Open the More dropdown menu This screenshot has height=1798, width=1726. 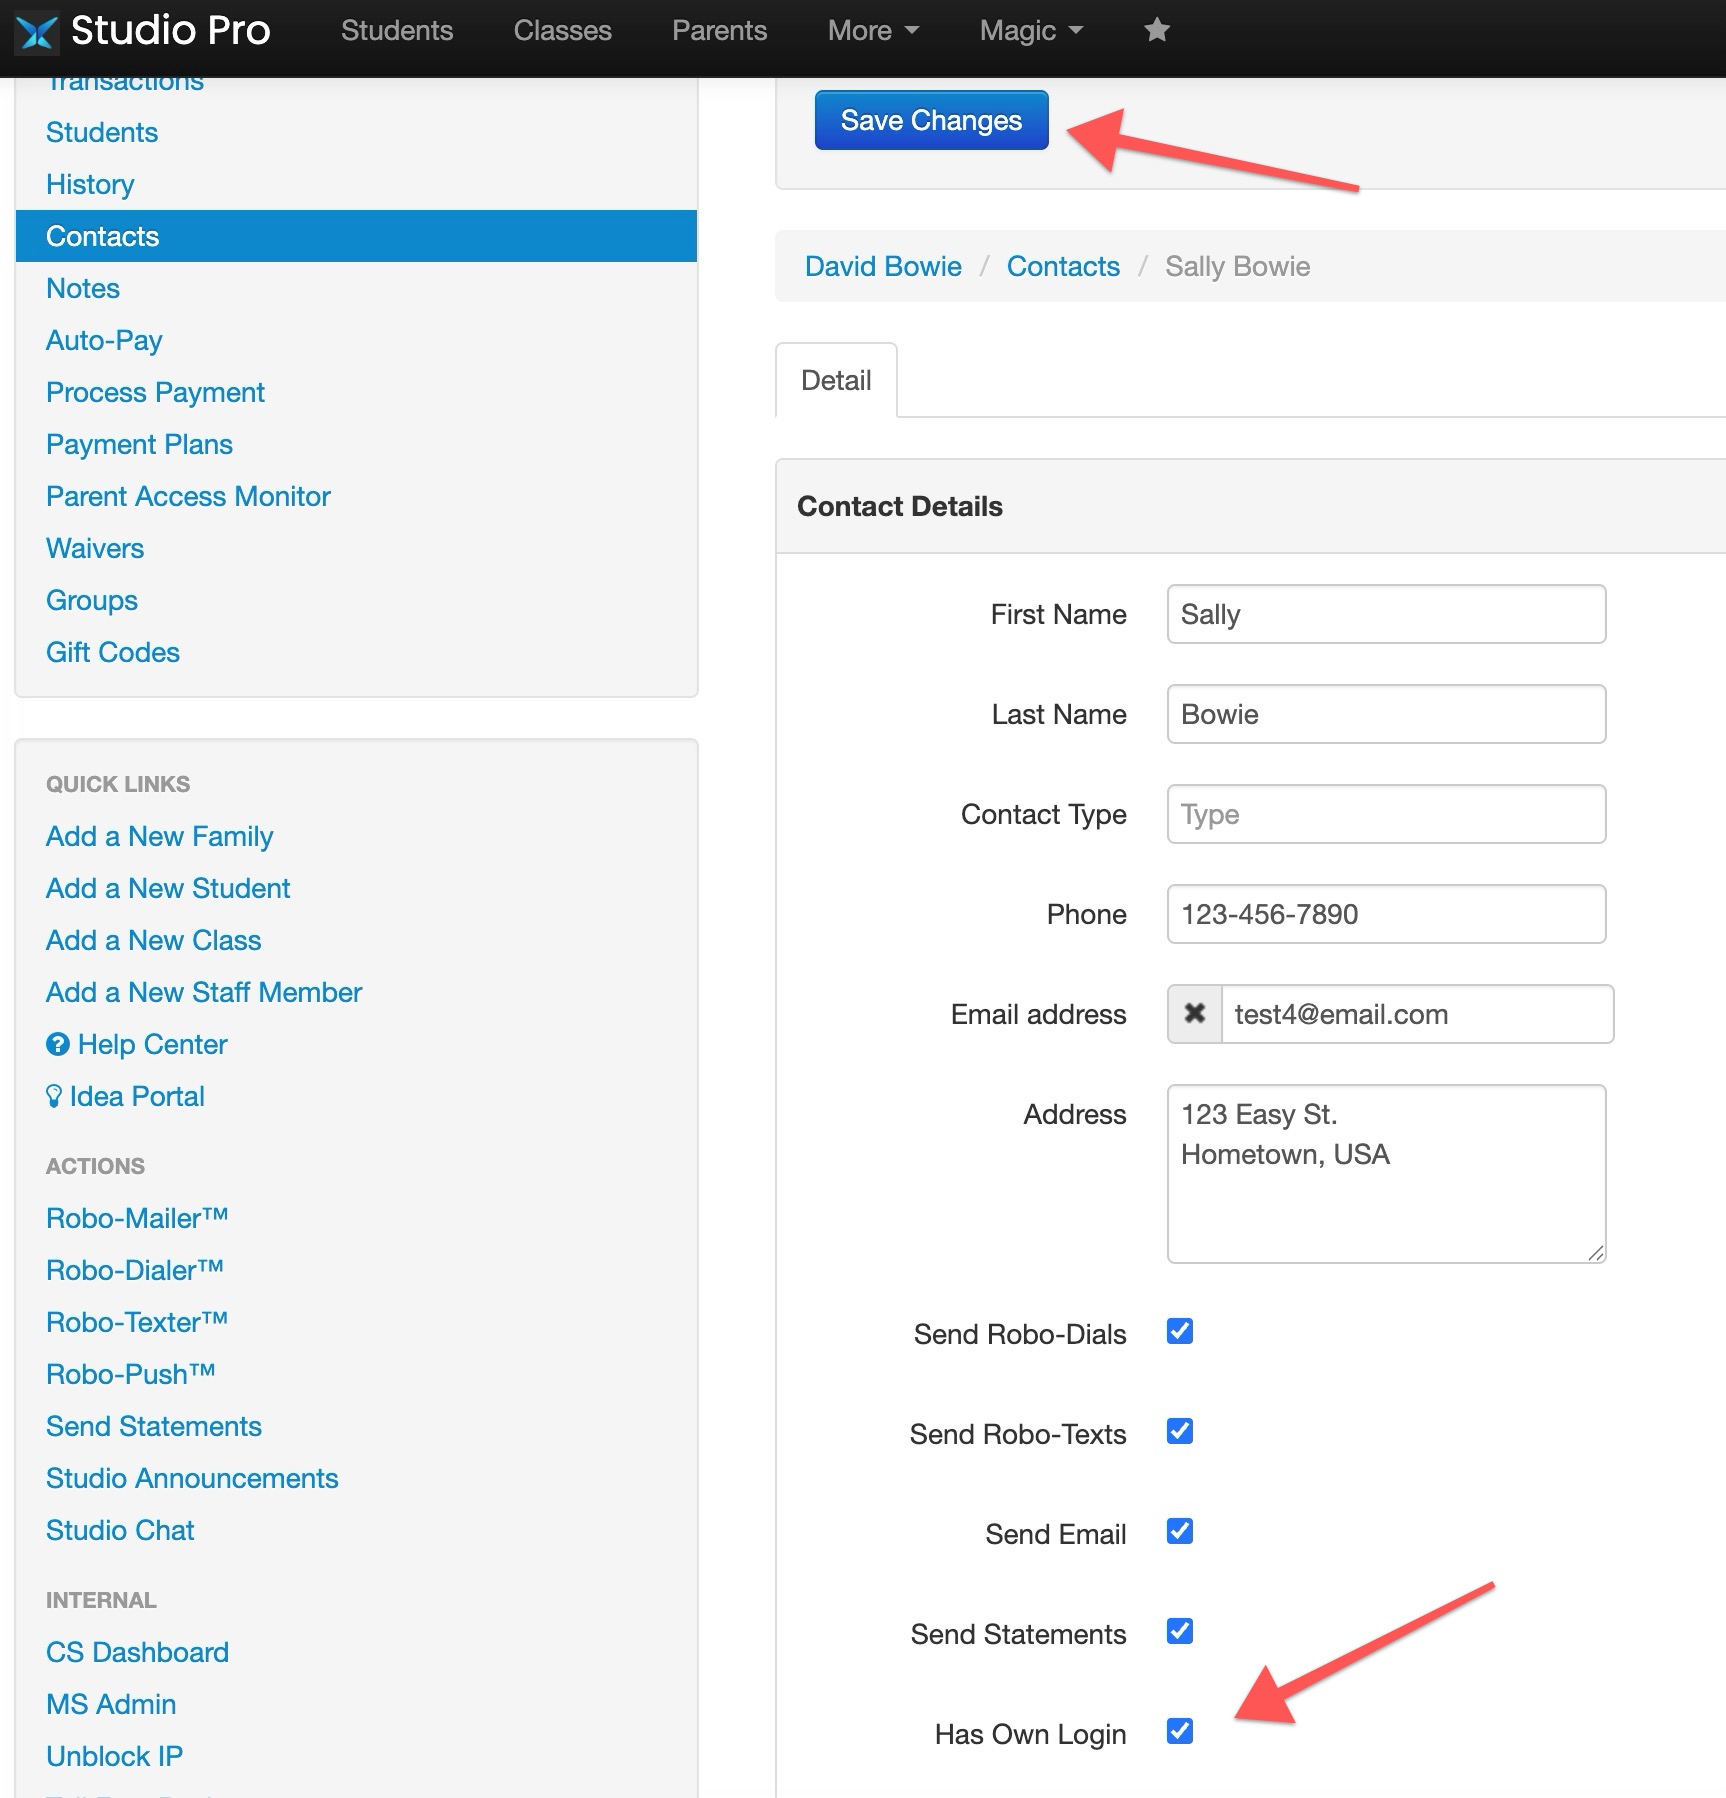pos(872,30)
